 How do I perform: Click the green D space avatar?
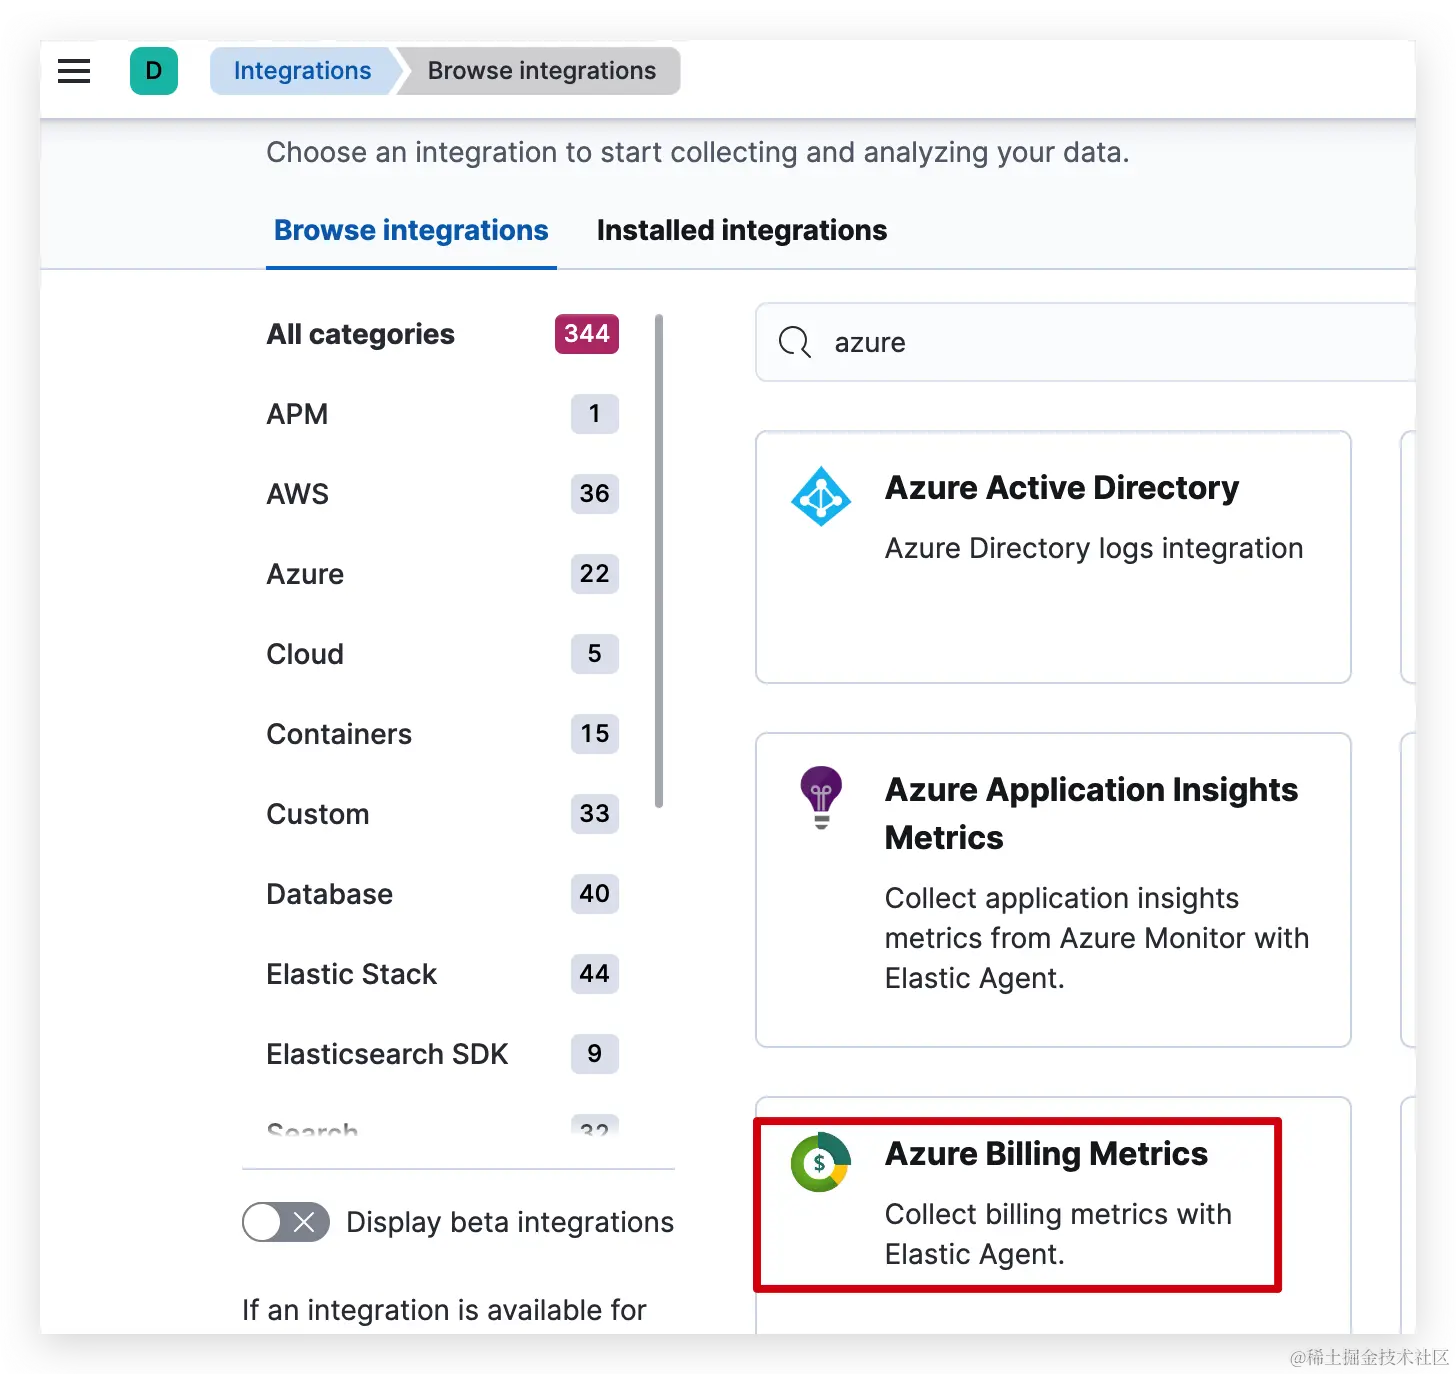tap(154, 71)
